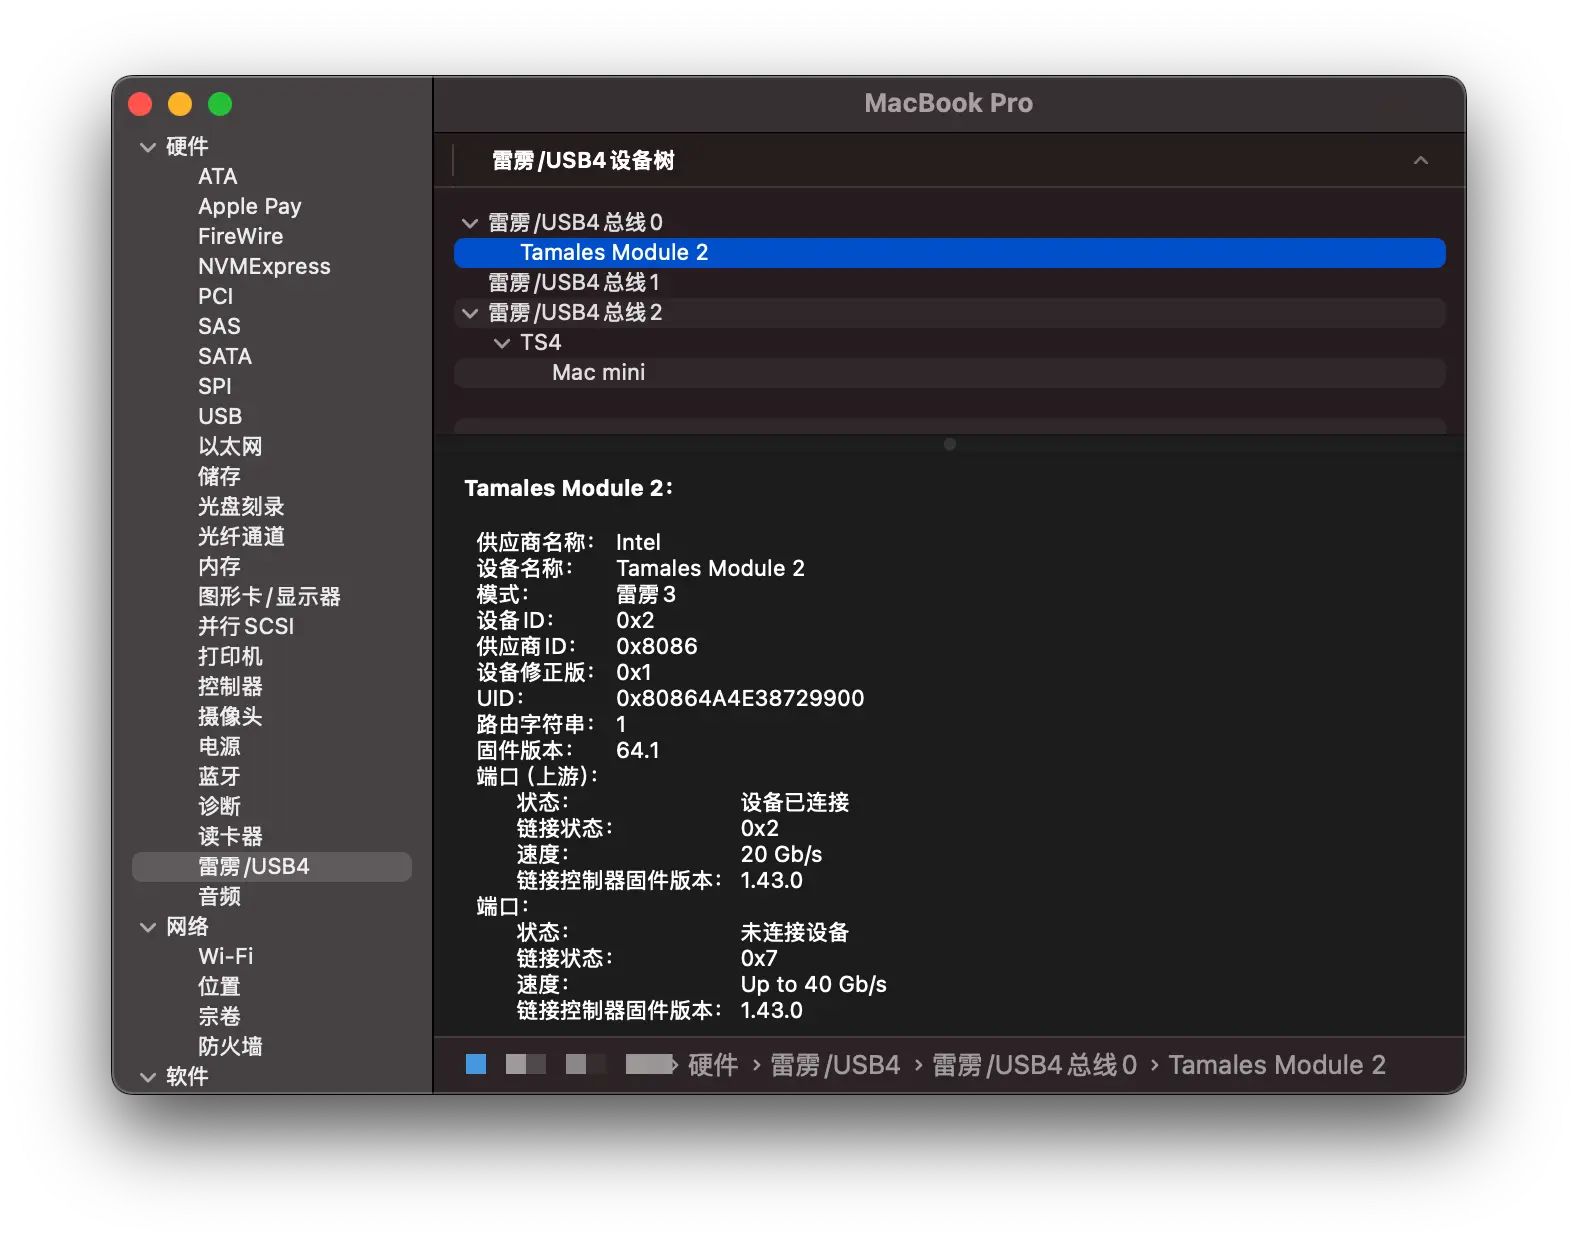Click 雷雳/USB4 总线 0 in path bar
The image size is (1578, 1242).
pyautogui.click(x=1034, y=1065)
